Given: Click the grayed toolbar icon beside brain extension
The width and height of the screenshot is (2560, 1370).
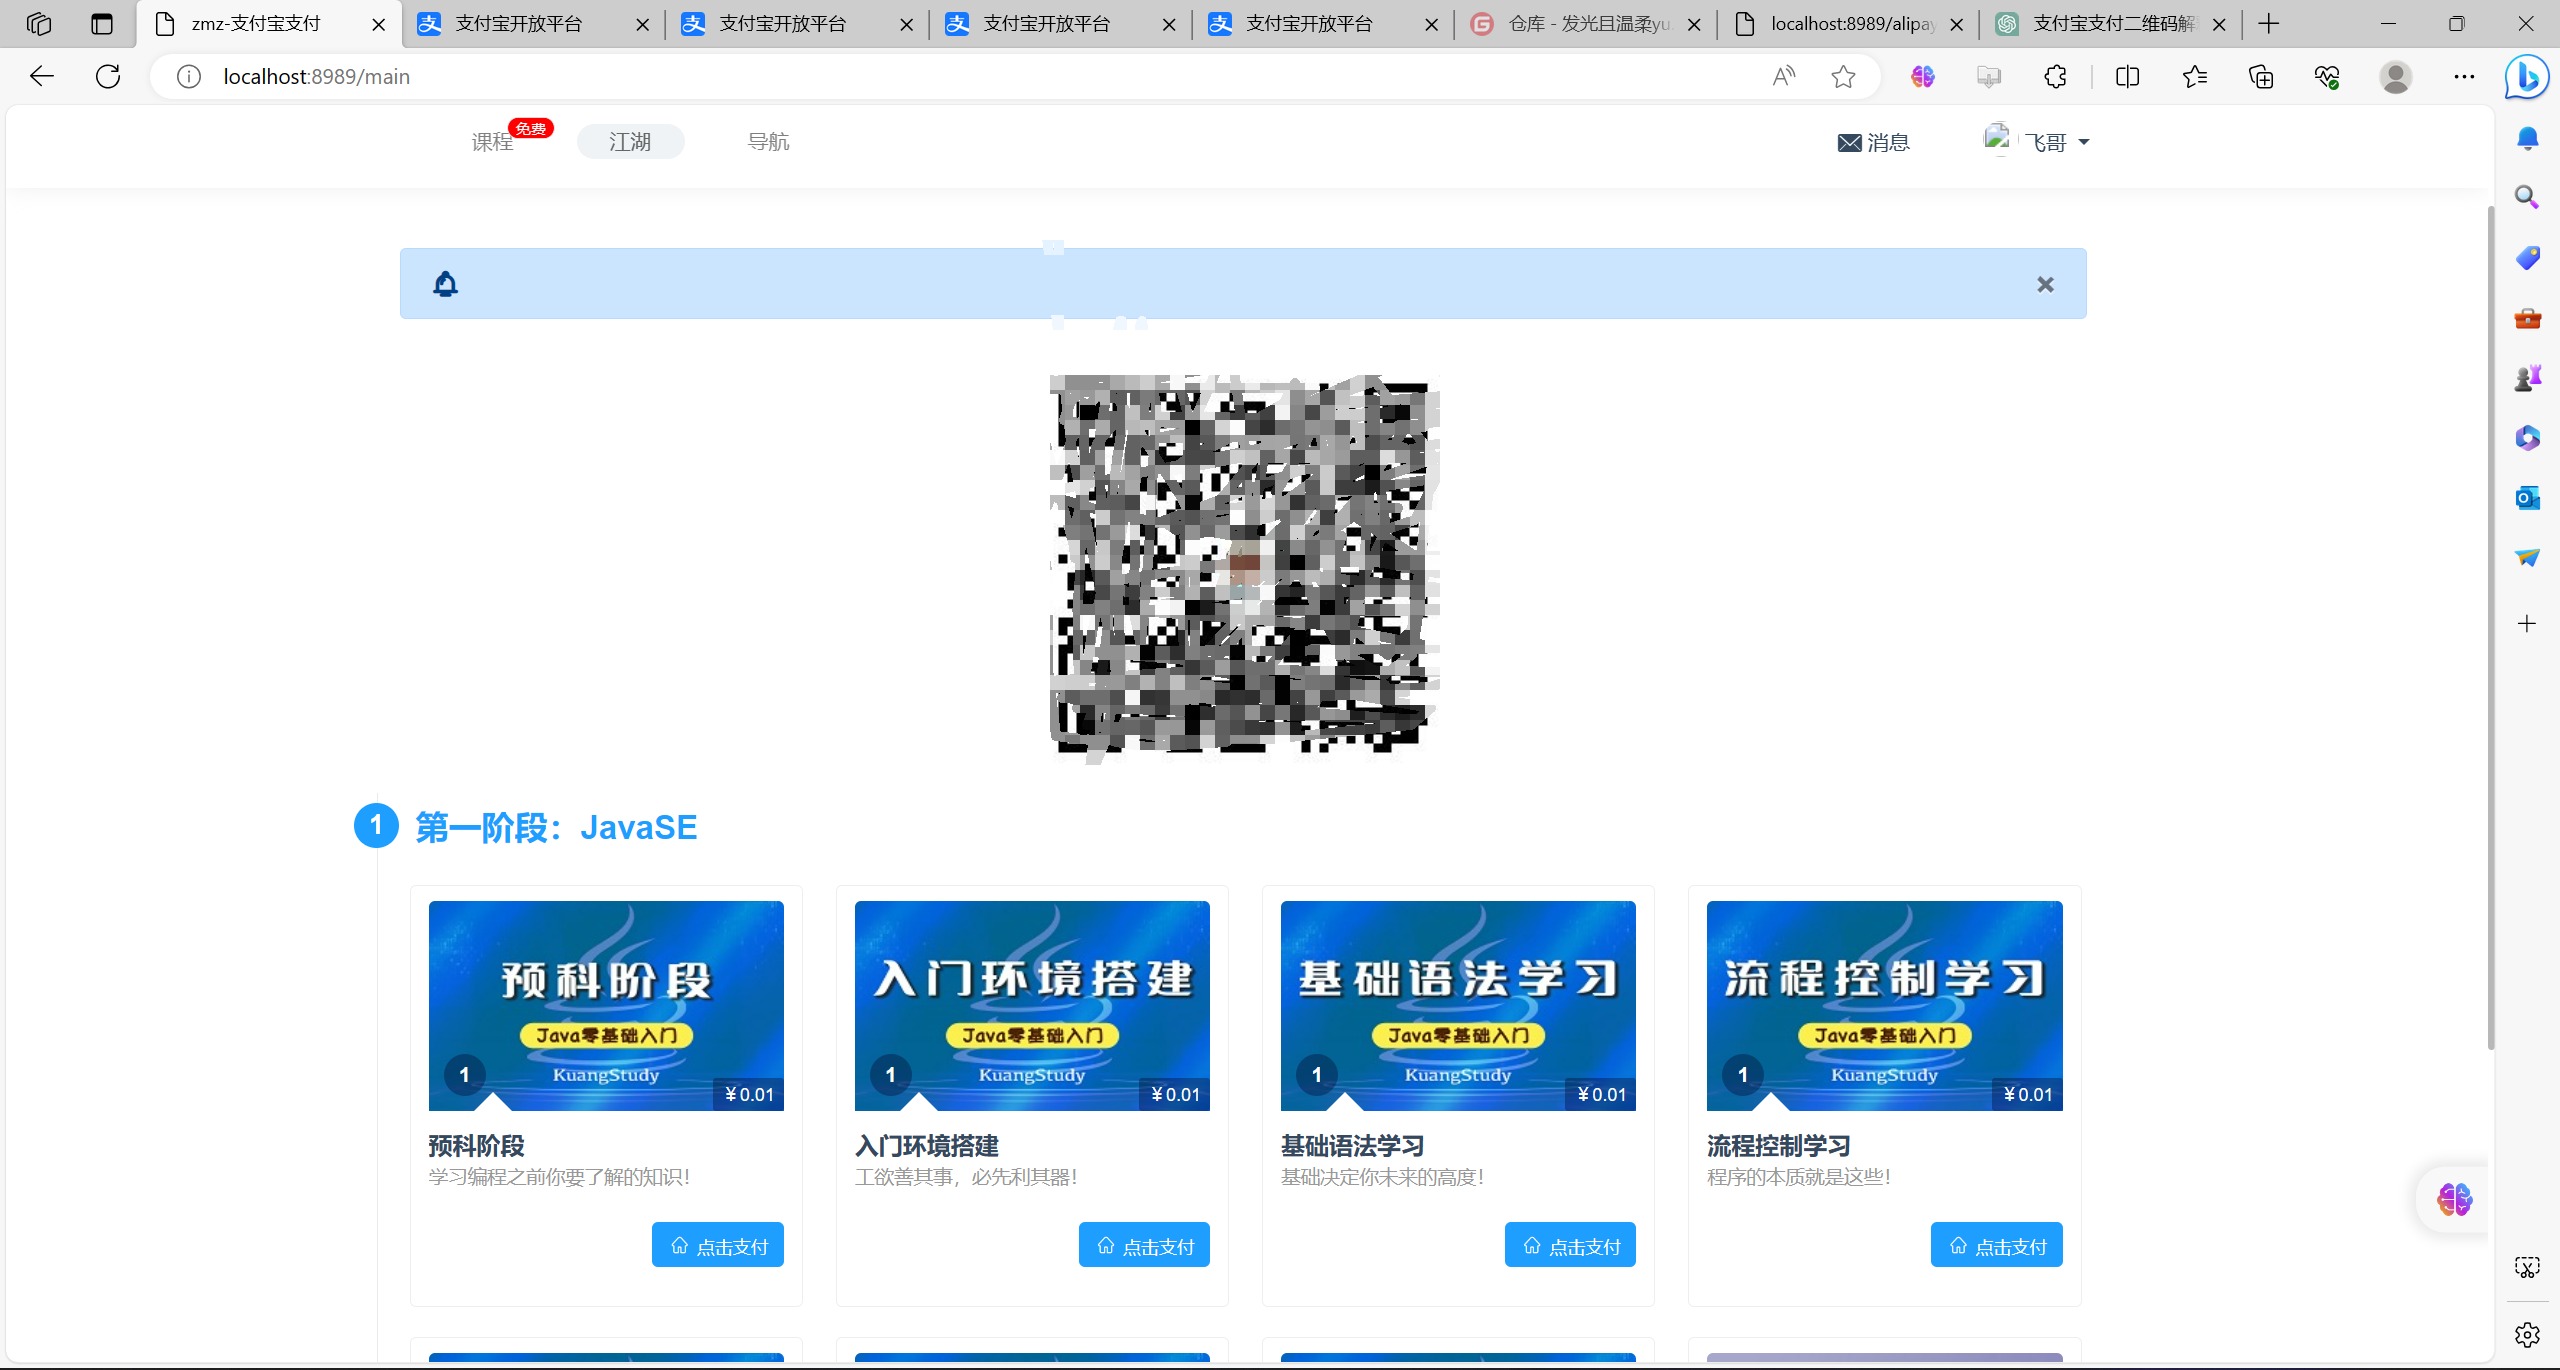Looking at the screenshot, I should coord(1988,77).
